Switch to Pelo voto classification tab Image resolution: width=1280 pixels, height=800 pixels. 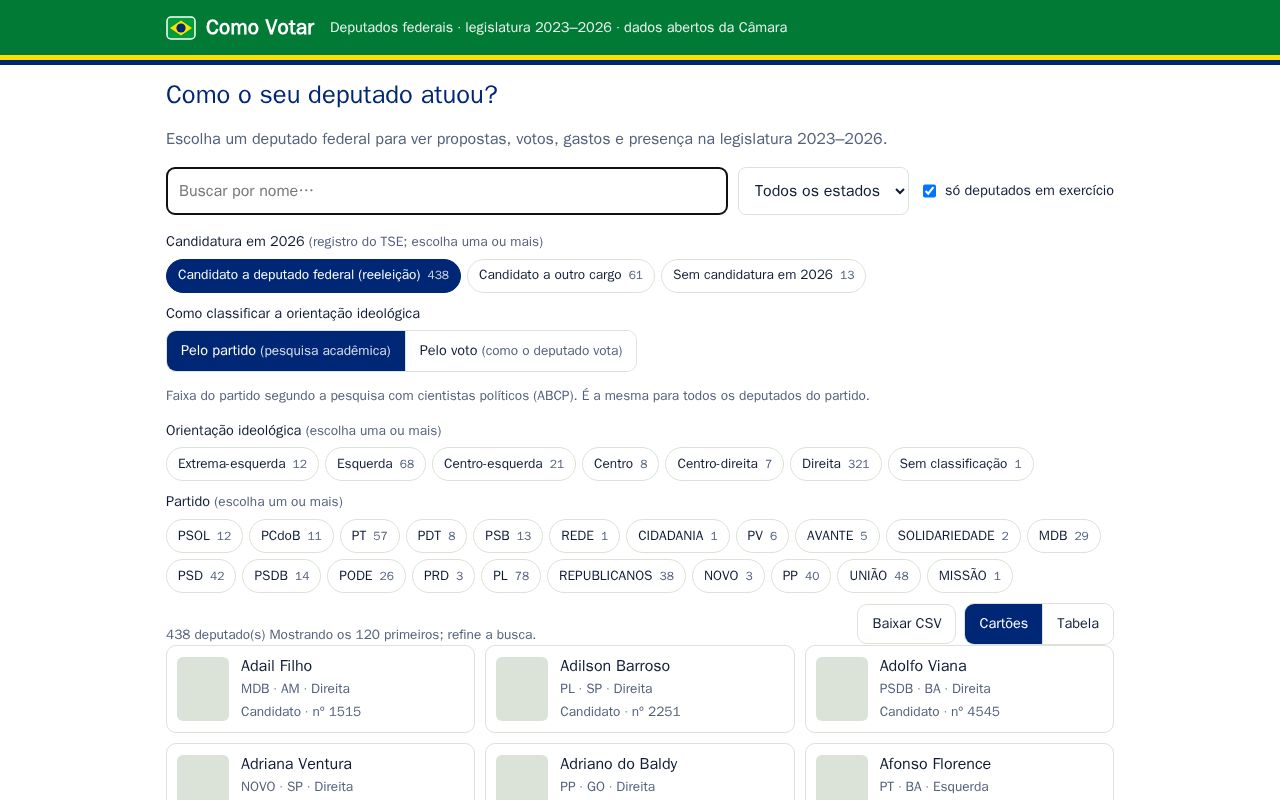(x=521, y=351)
